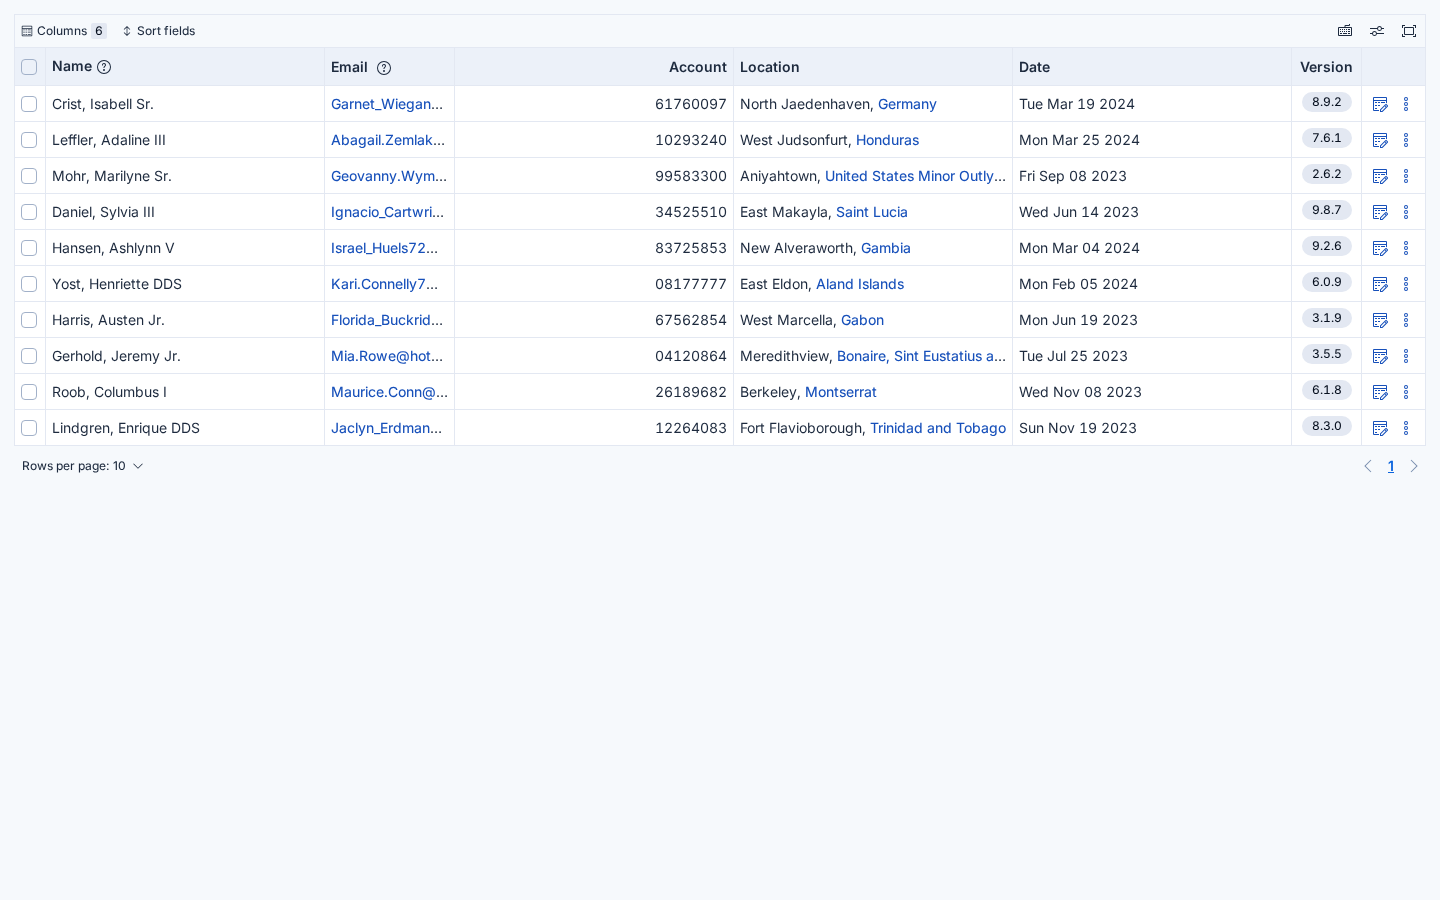
Task: Edit row for Mohr, Marilyne Sr.
Action: (1380, 176)
